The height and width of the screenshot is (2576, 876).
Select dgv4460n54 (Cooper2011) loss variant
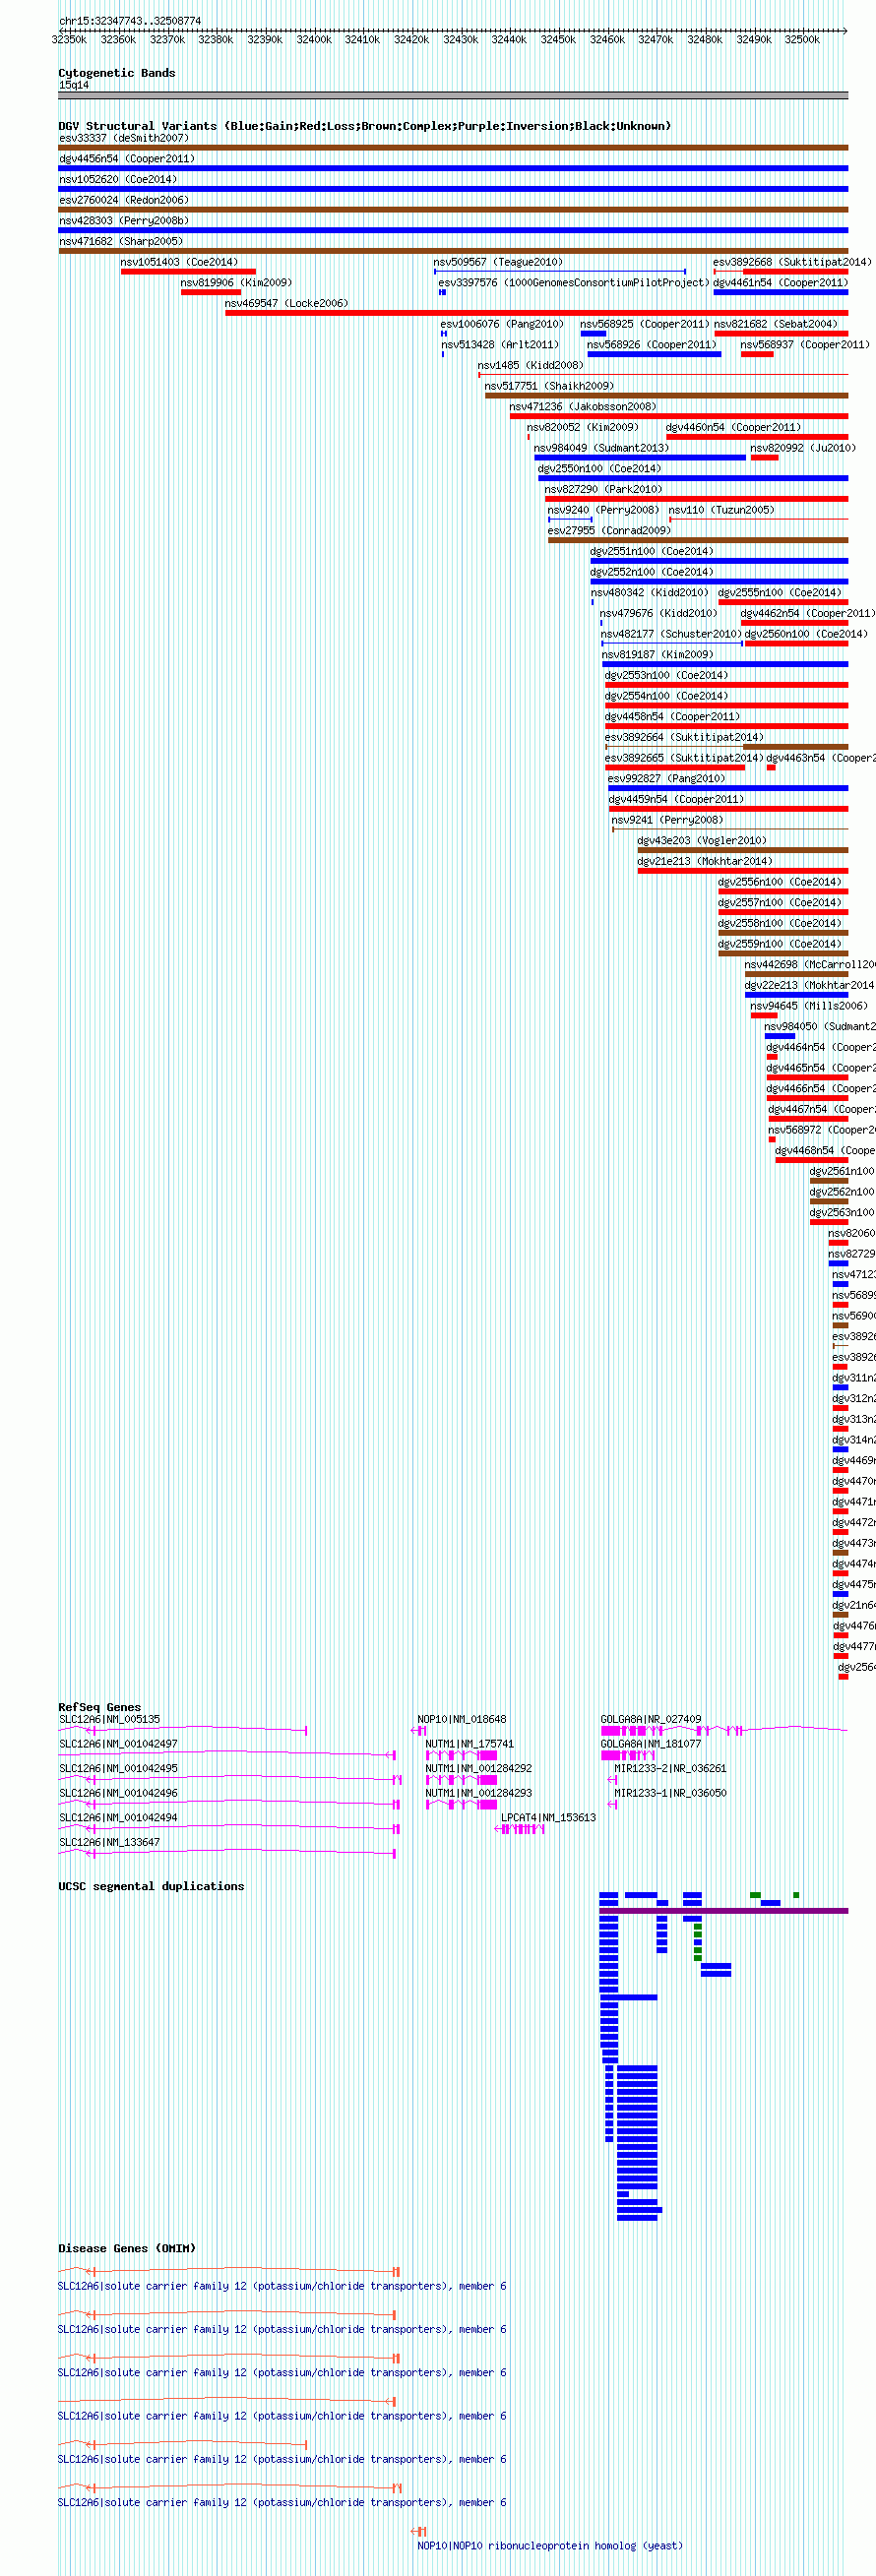click(757, 437)
